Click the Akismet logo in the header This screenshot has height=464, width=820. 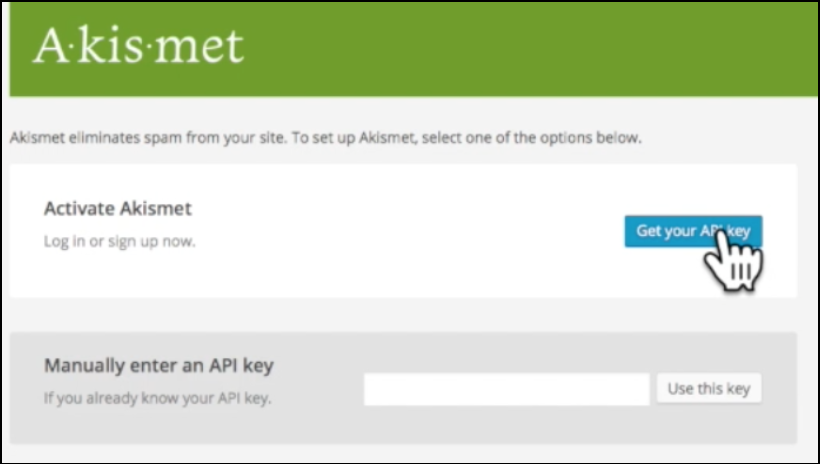click(138, 46)
